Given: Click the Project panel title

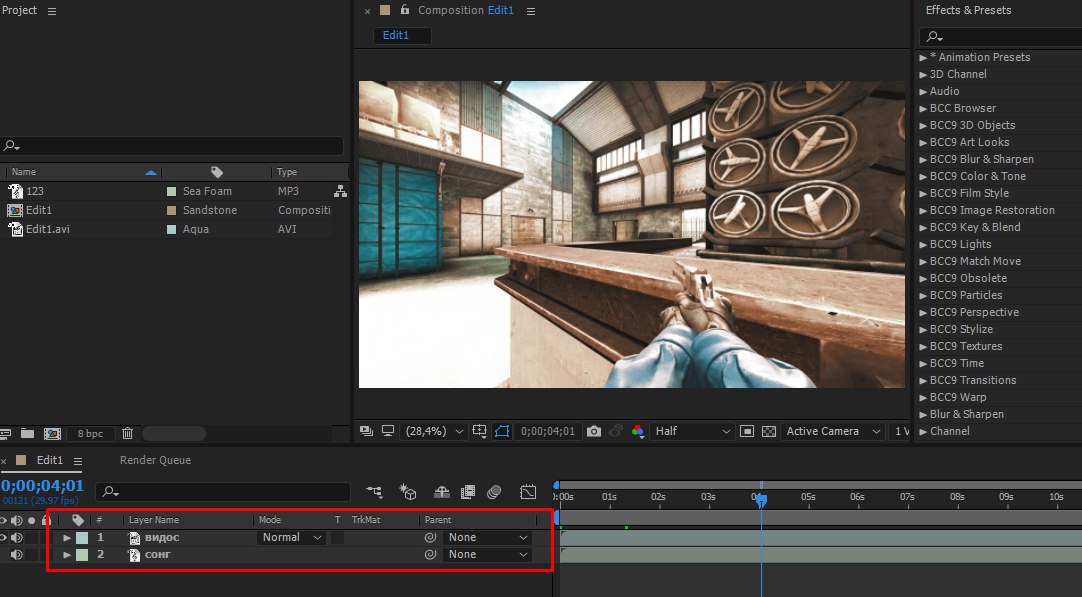Looking at the screenshot, I should click(19, 10).
